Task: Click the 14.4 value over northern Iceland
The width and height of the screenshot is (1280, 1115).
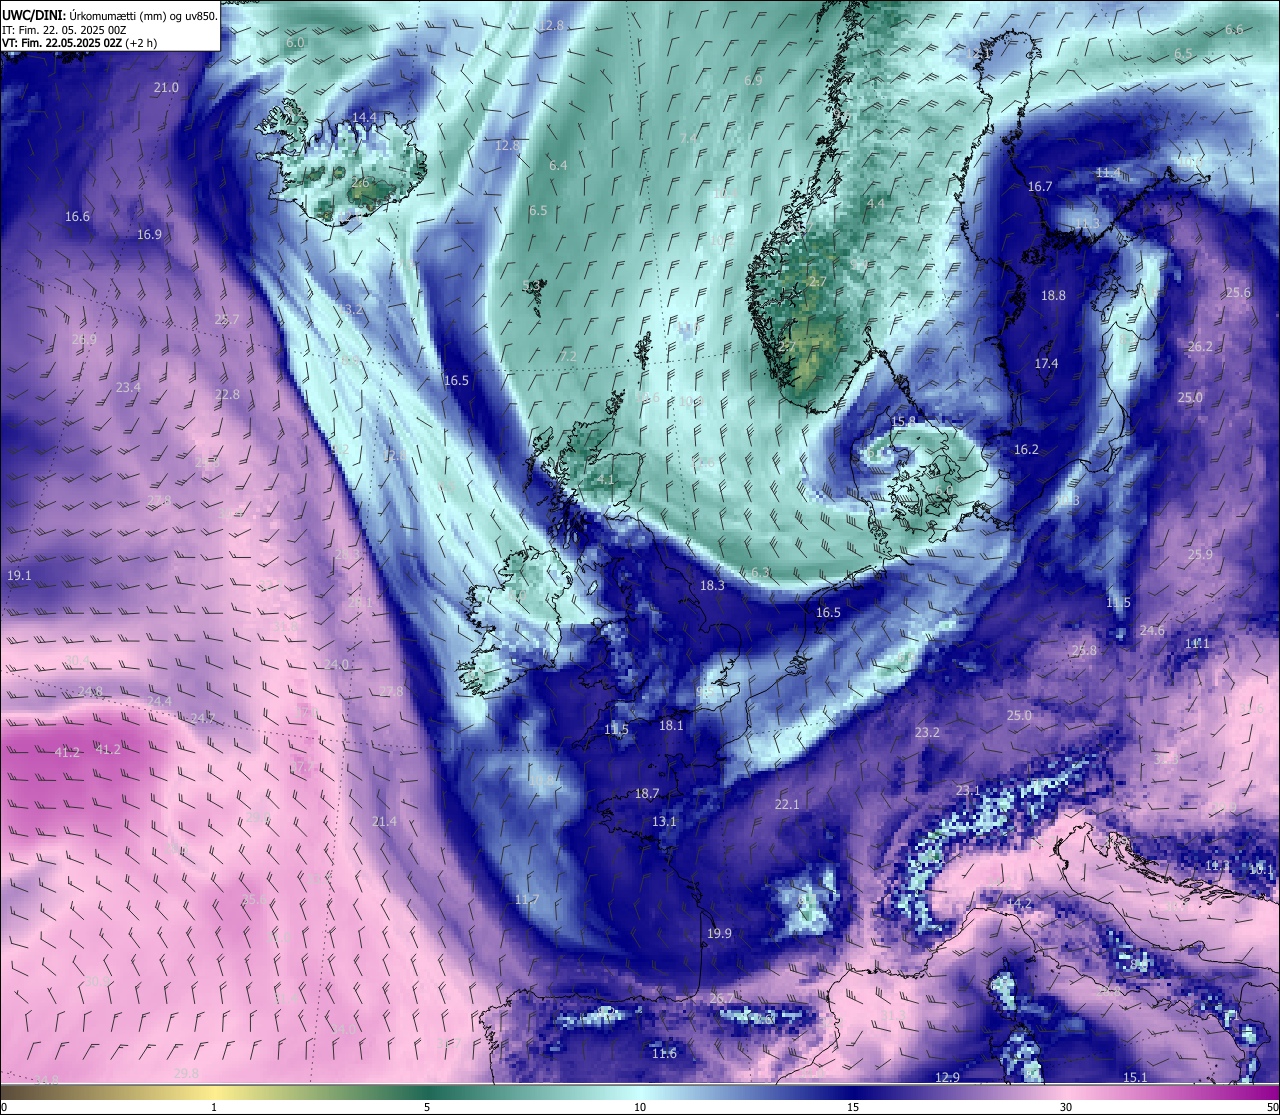Action: (364, 117)
